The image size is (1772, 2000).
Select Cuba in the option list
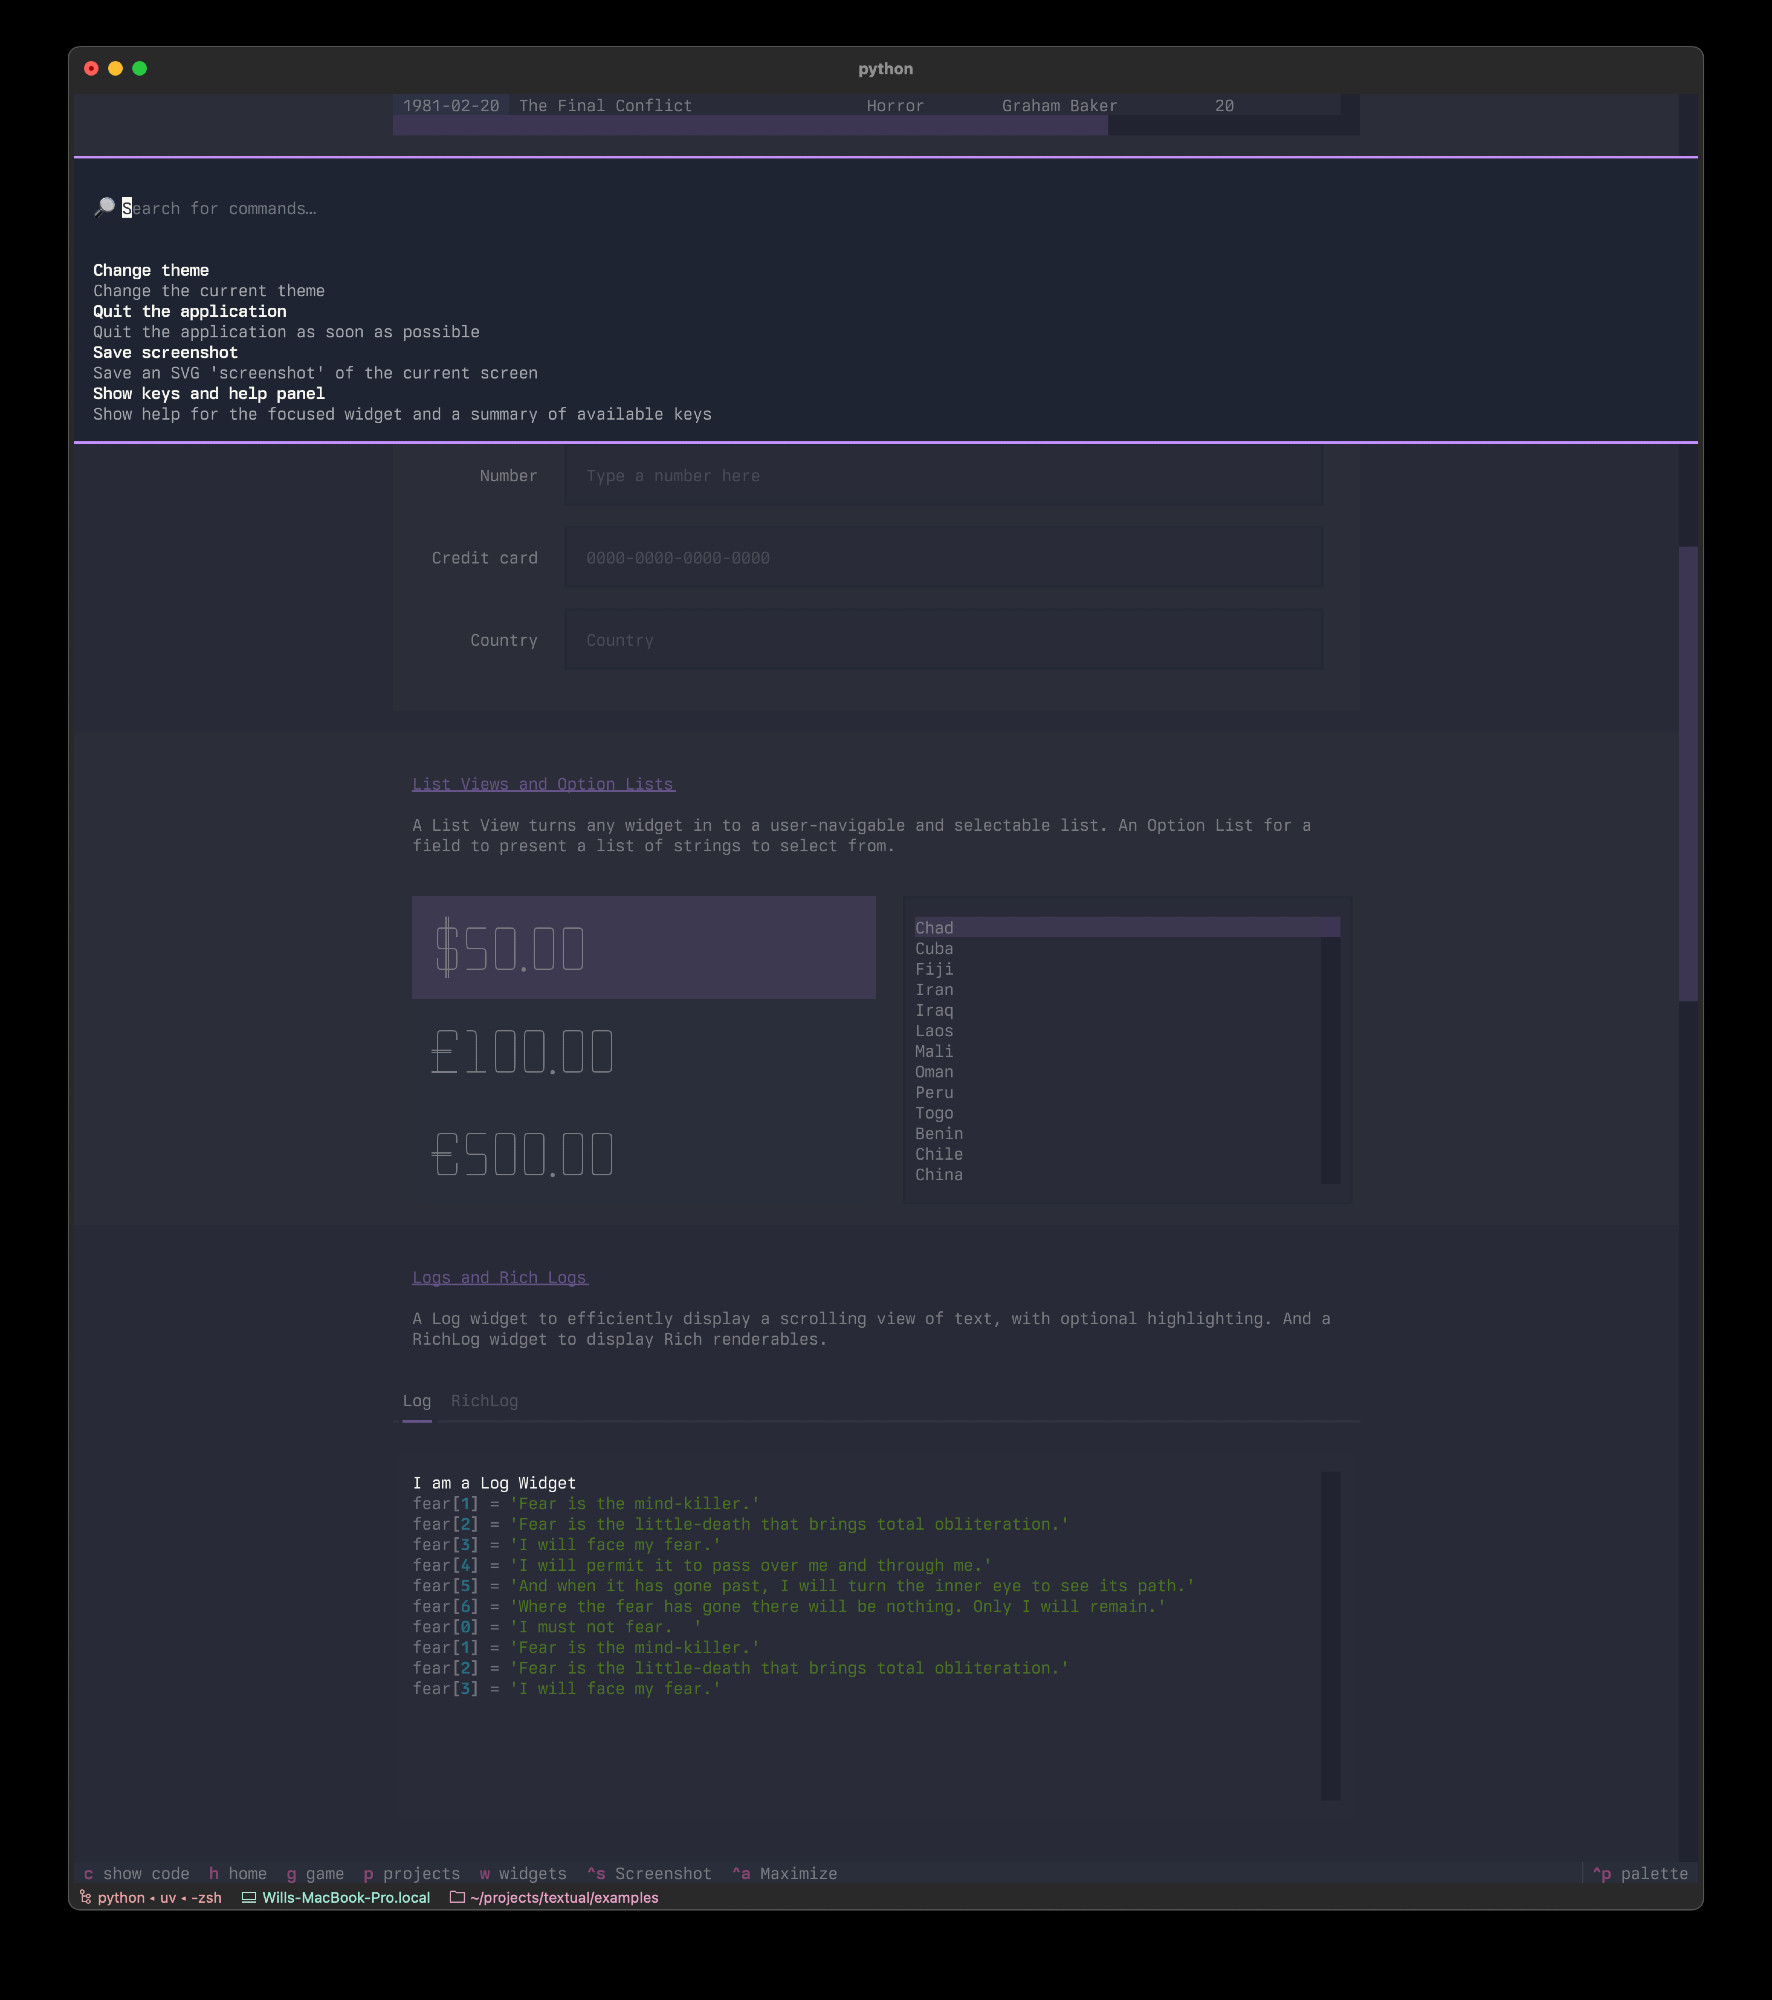pyautogui.click(x=1118, y=948)
